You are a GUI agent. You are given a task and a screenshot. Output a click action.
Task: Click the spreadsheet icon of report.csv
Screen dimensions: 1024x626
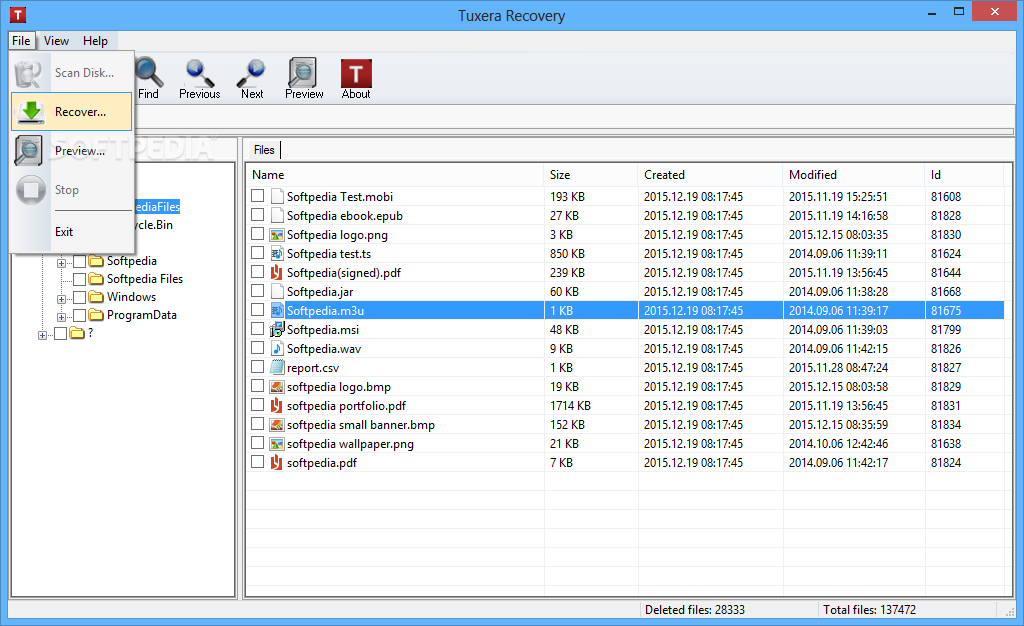(x=277, y=367)
